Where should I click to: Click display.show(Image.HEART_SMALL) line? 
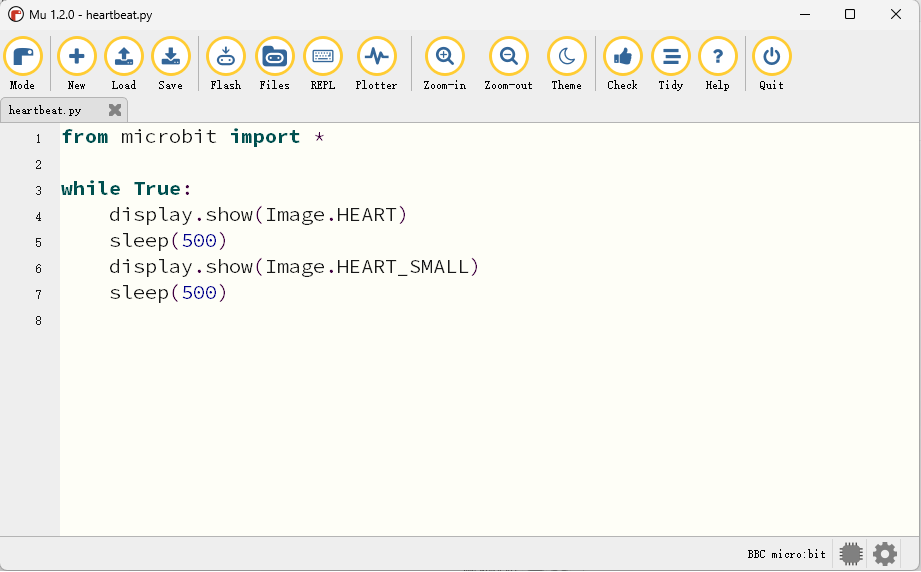[294, 267]
